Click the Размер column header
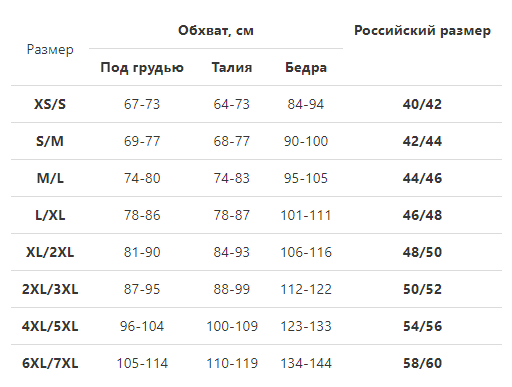This screenshot has width=512, height=387. 50,49
